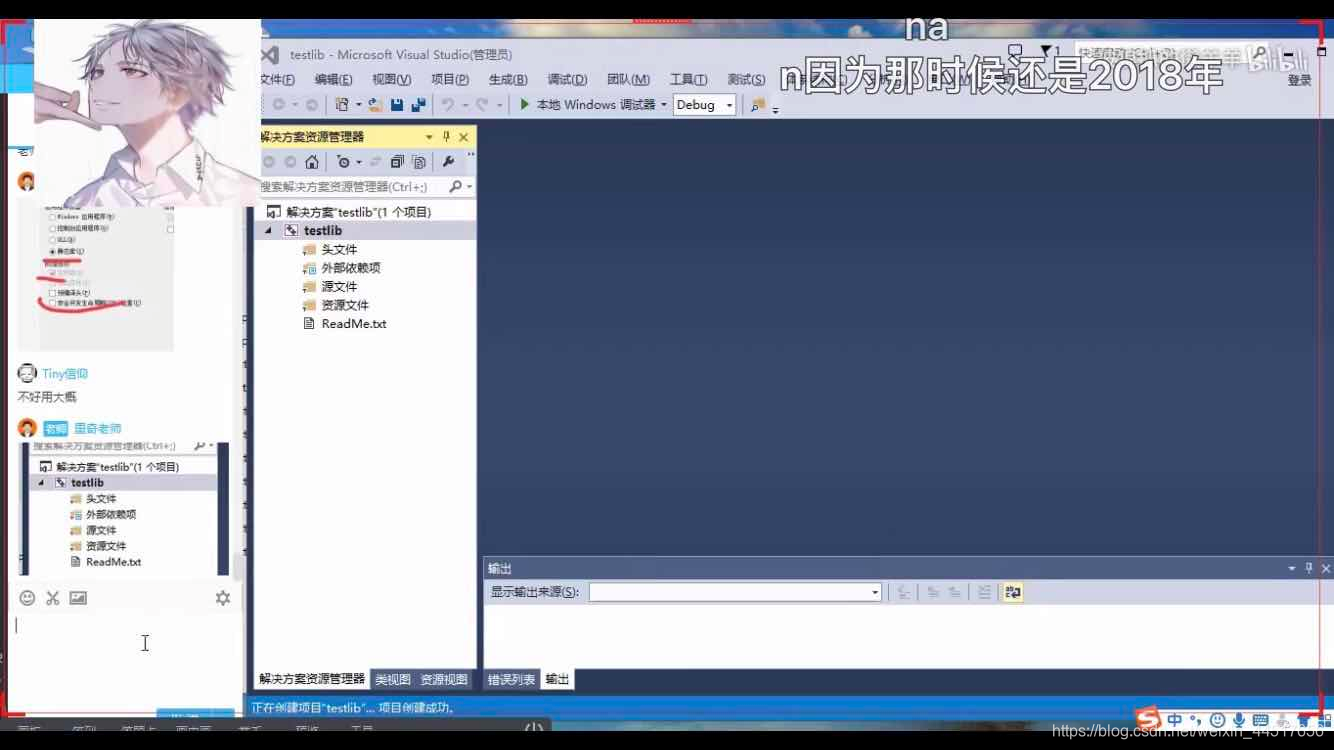Select the 解决方案资源管理器 bottom tab

click(312, 679)
